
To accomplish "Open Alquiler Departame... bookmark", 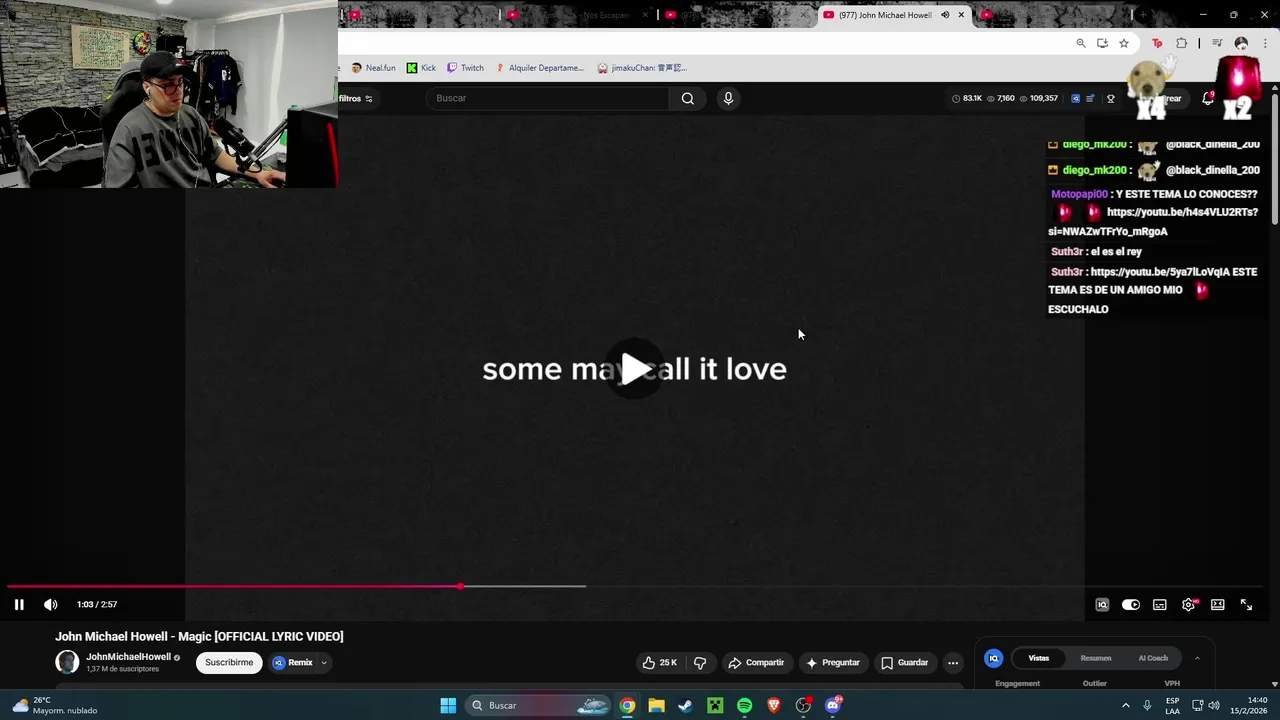I will tap(539, 68).
